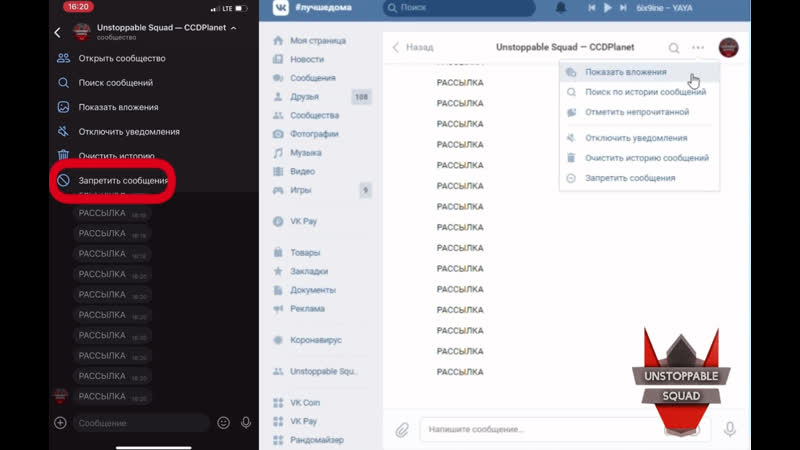Click the friends counter badge 108

click(x=361, y=96)
